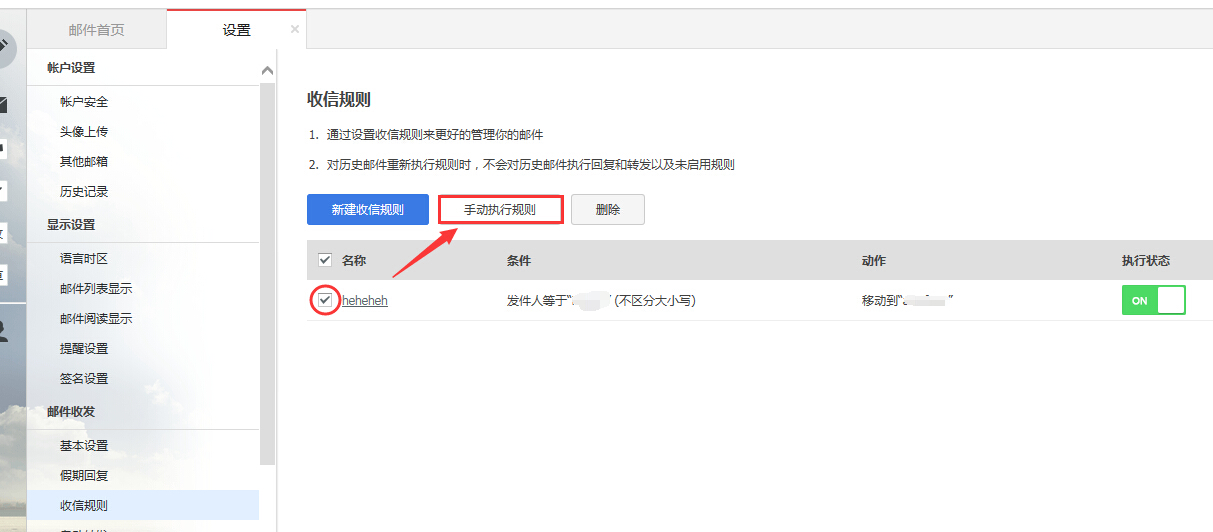This screenshot has width=1213, height=532.
Task: Select 语言时区 in the sidebar
Action: 84,259
